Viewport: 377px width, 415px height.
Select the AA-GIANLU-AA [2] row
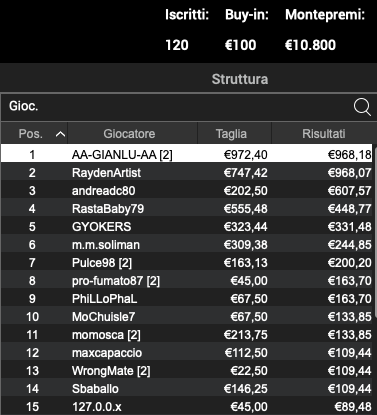pyautogui.click(x=187, y=154)
